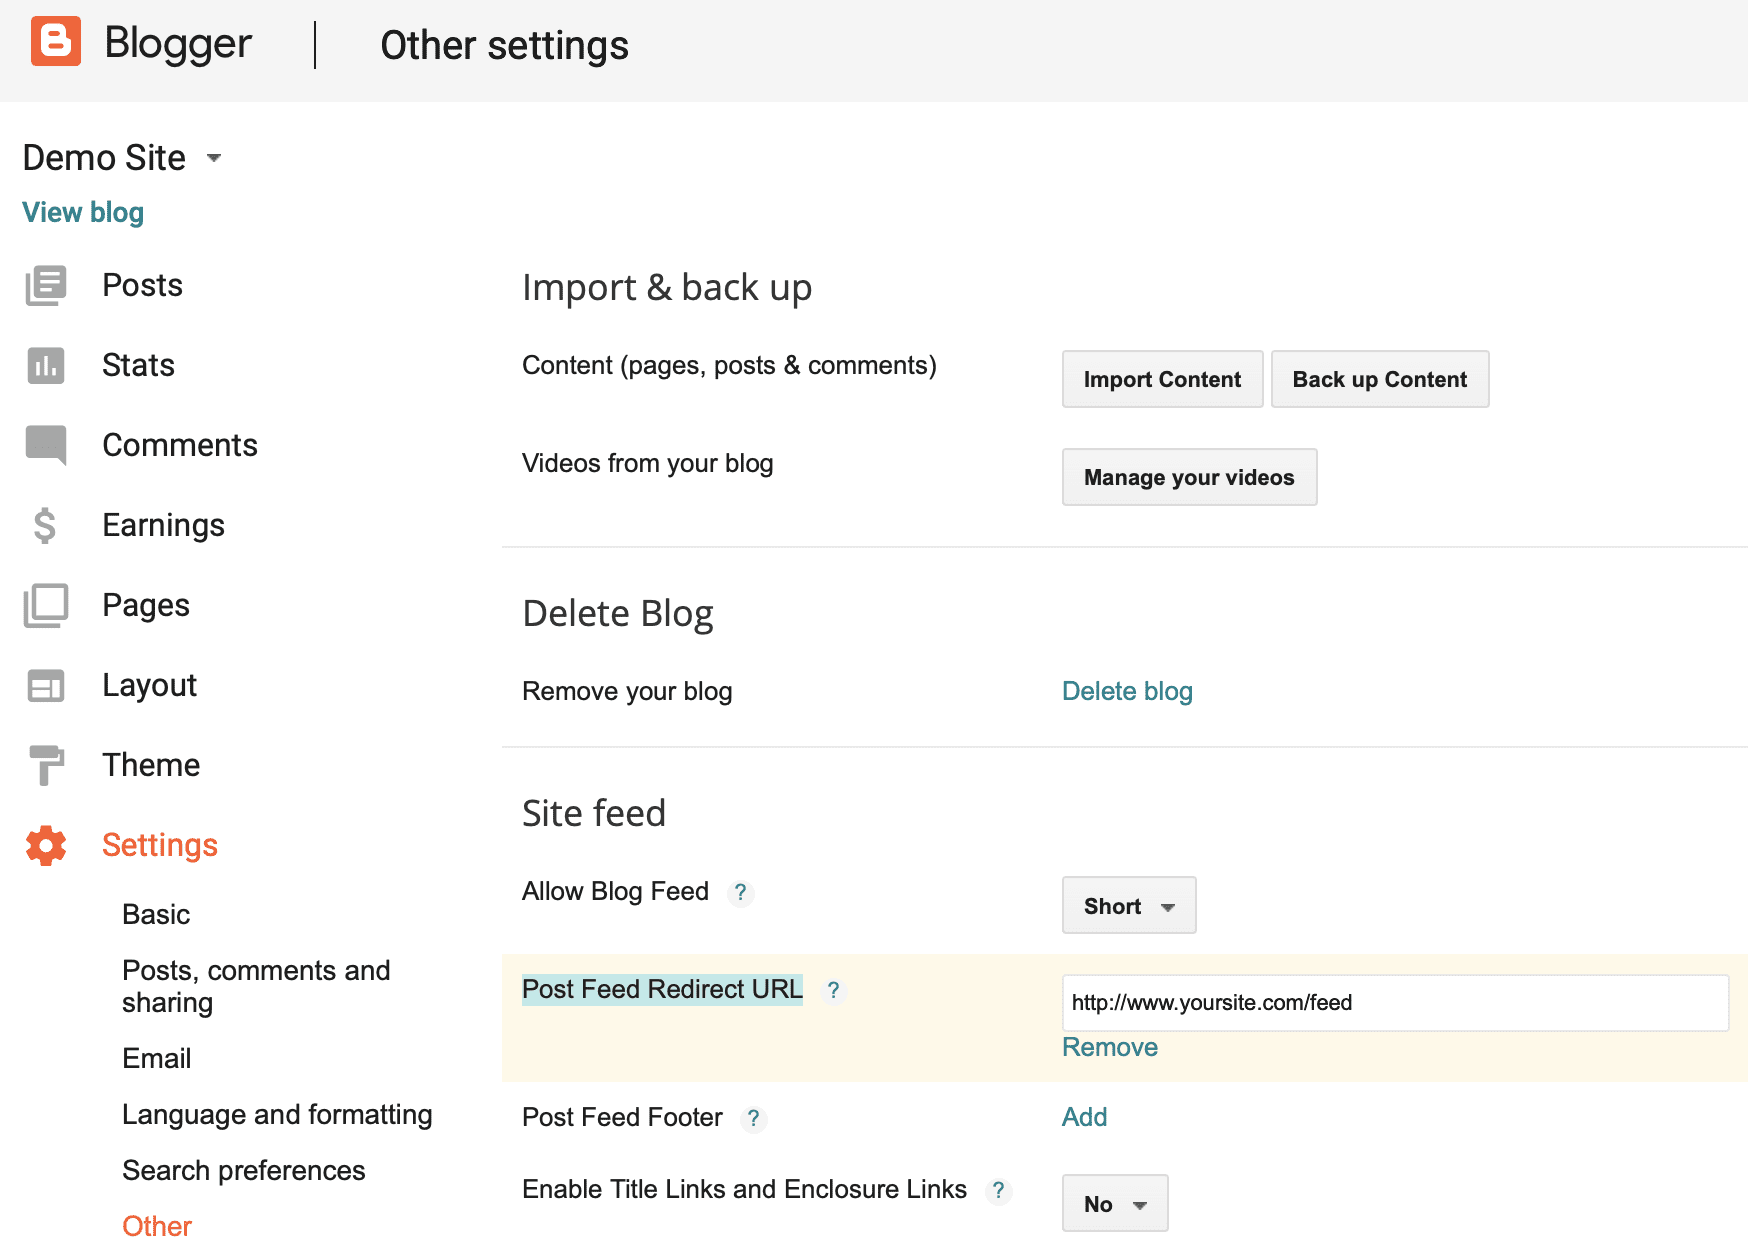Open the Allow Blog Feed dropdown

coord(1128,905)
